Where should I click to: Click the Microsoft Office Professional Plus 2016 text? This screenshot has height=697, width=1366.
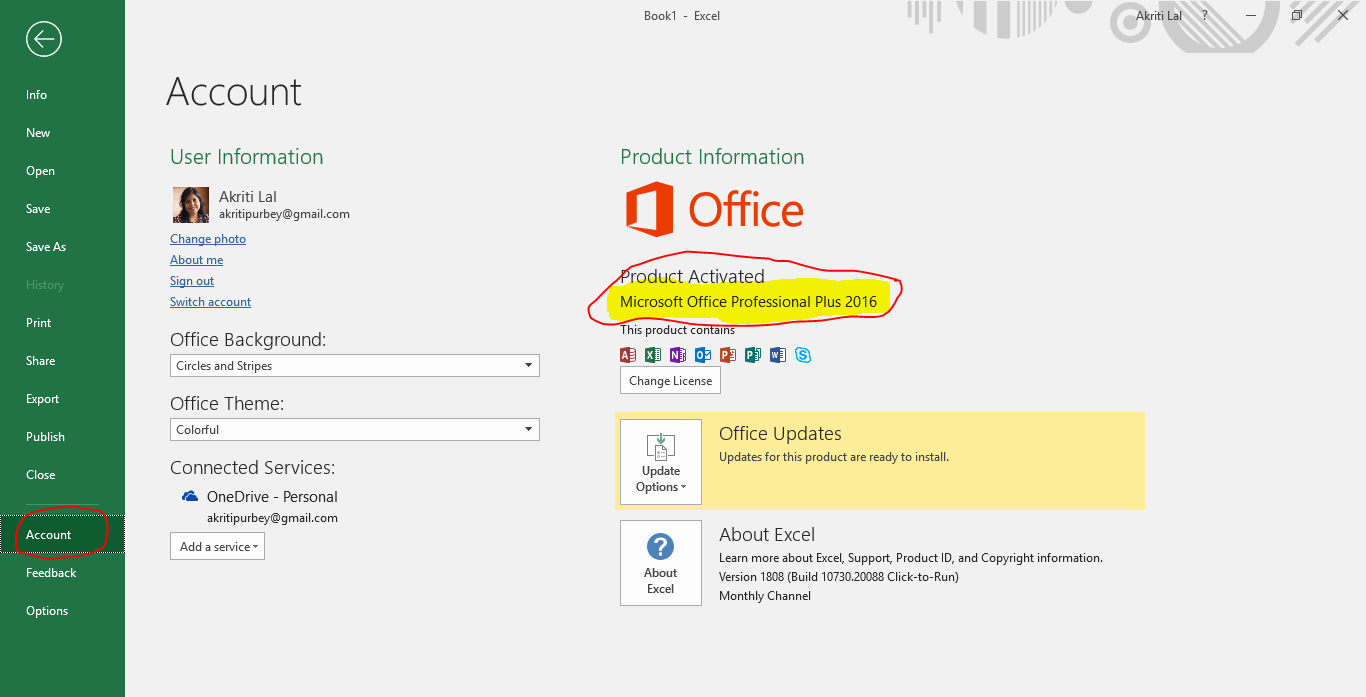pyautogui.click(x=748, y=302)
